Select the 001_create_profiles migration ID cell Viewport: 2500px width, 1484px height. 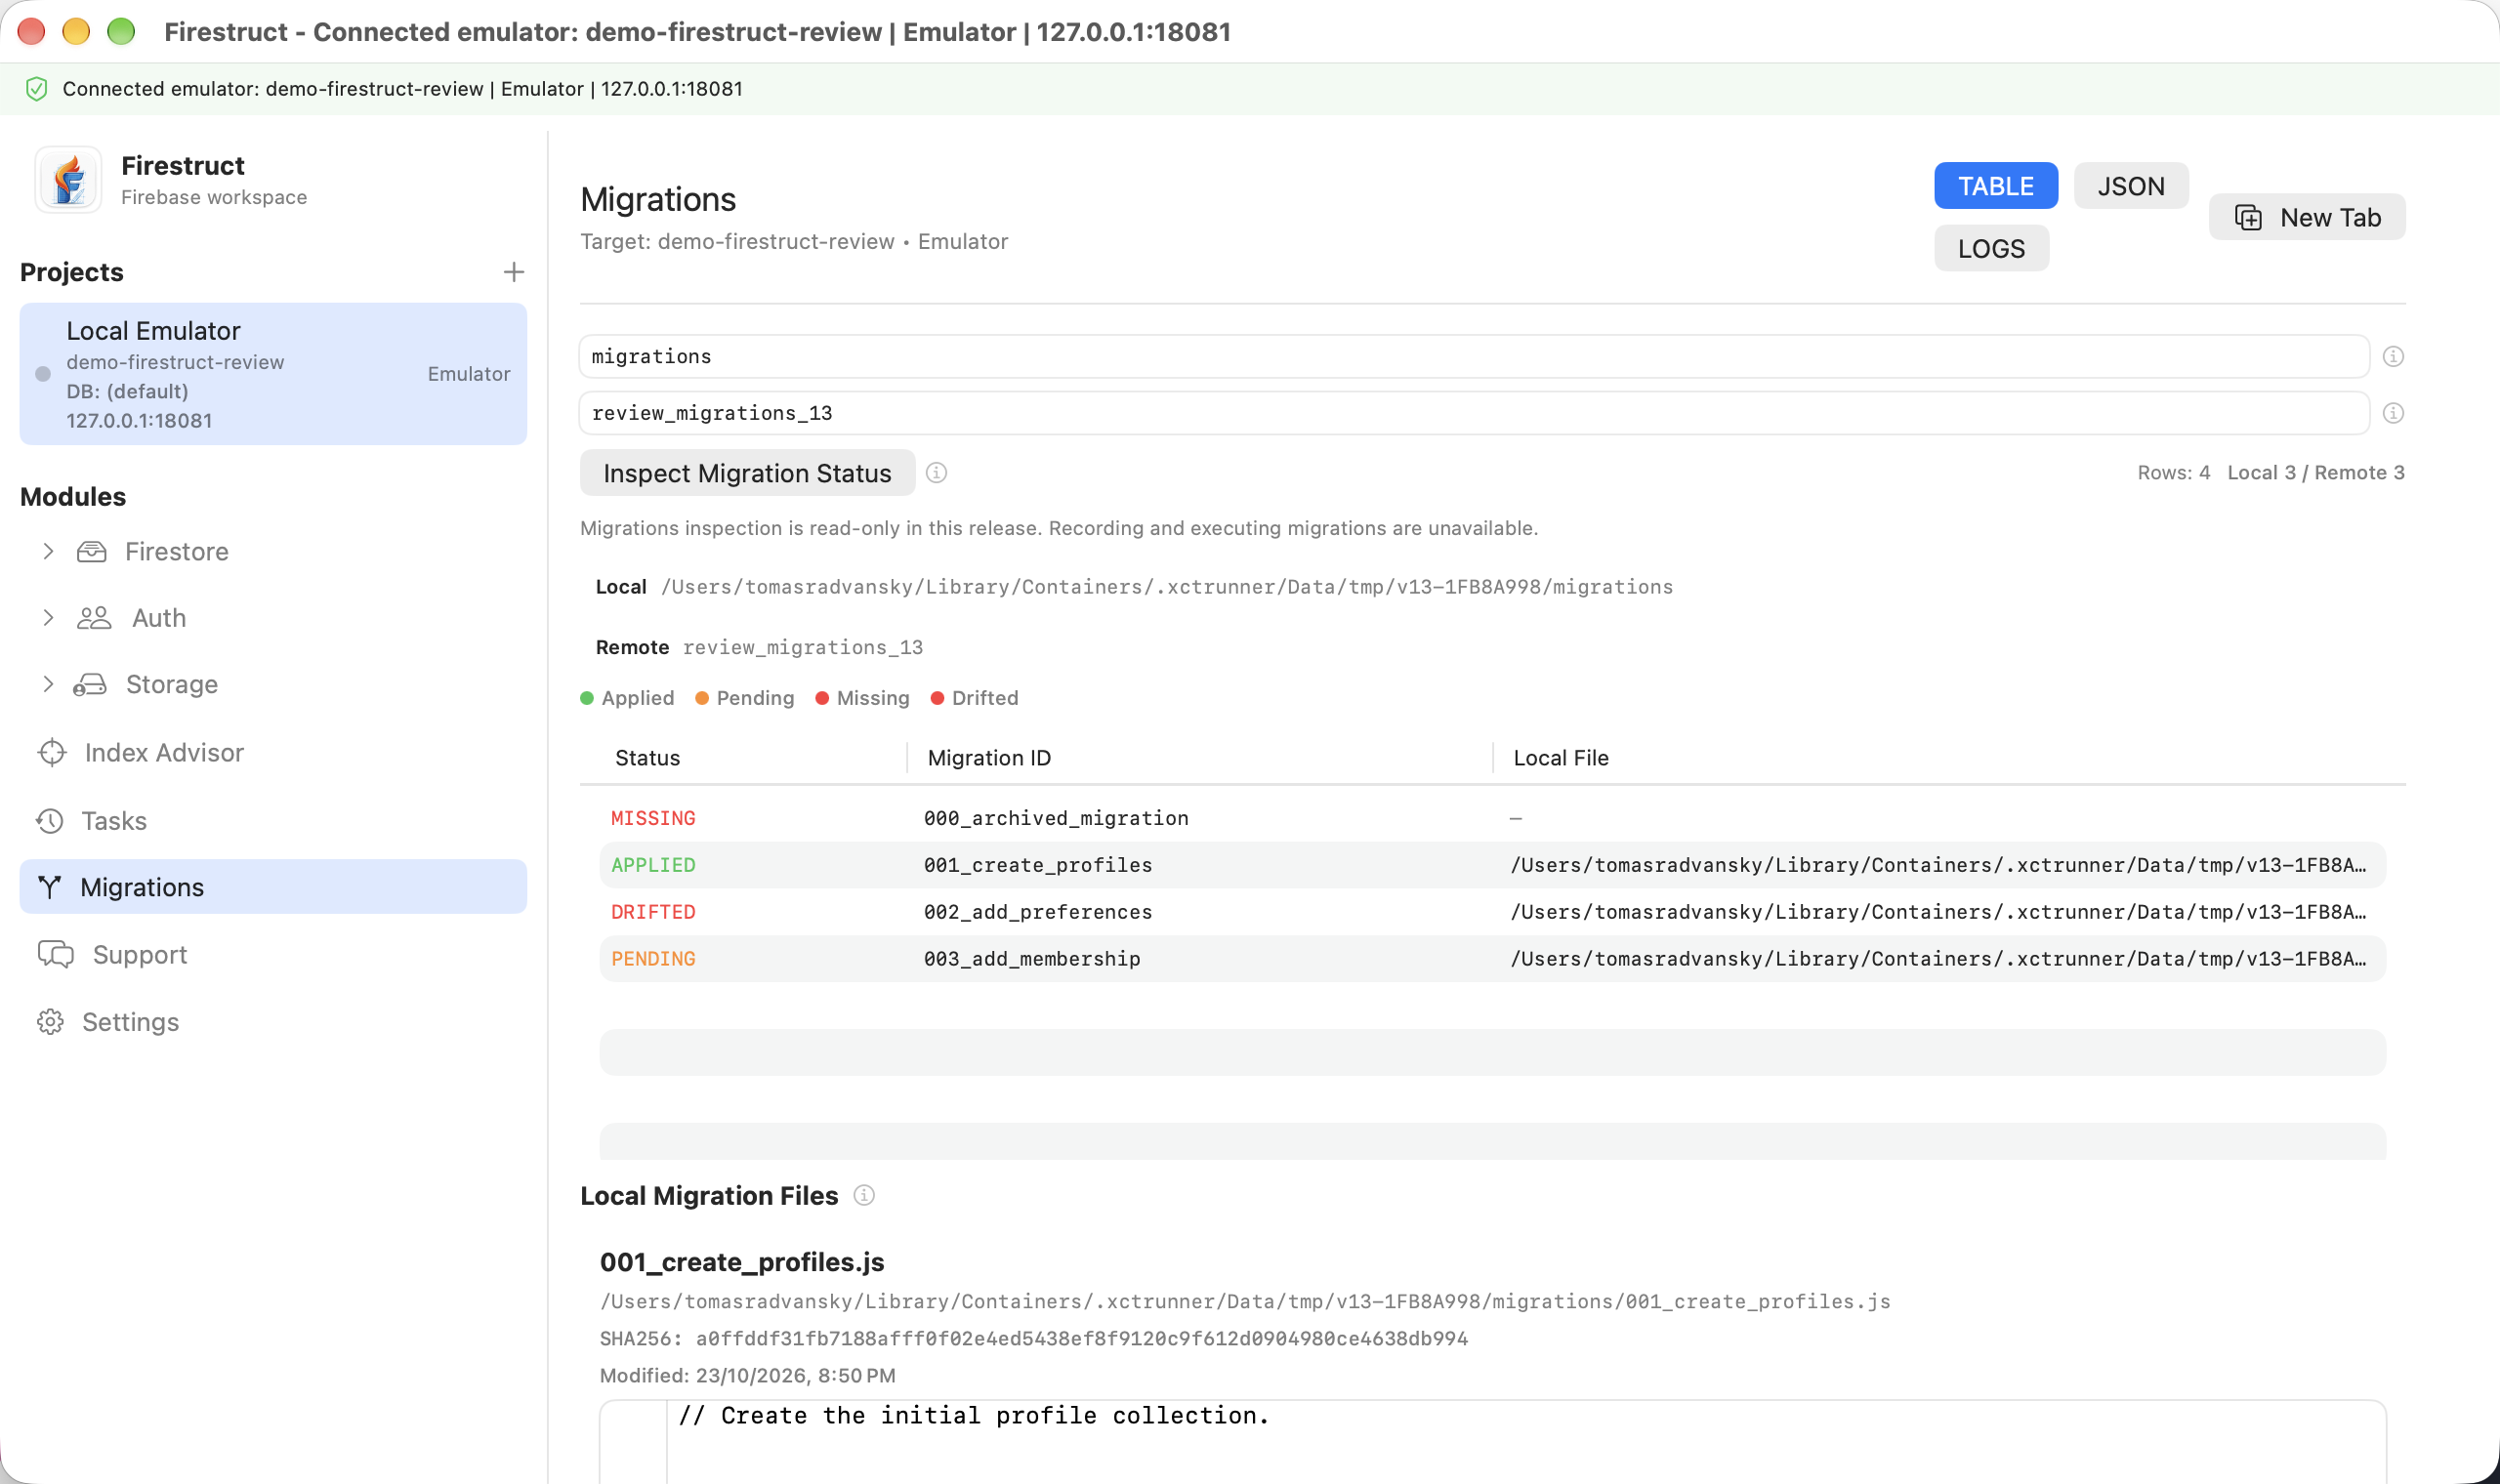[1037, 865]
